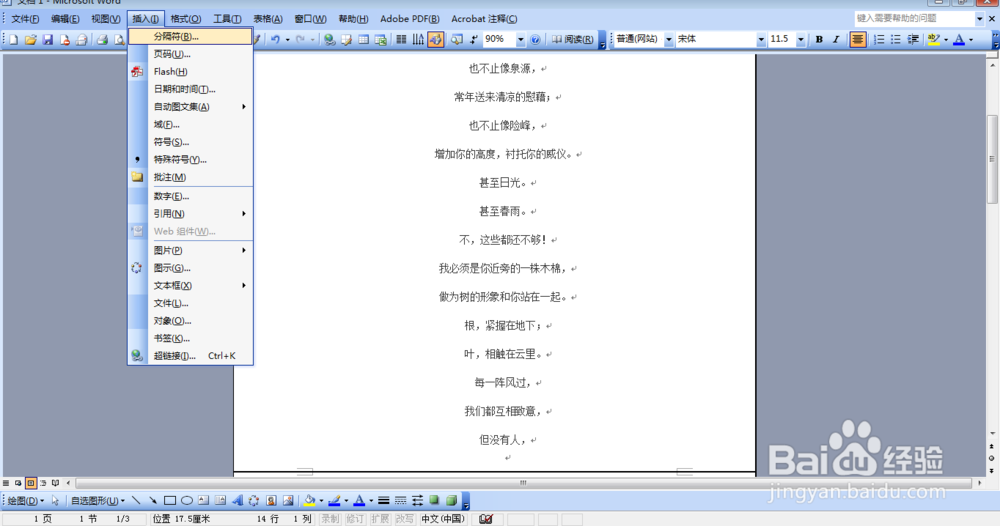
Task: Click the Insert Clip Art icon
Action: click(271, 500)
